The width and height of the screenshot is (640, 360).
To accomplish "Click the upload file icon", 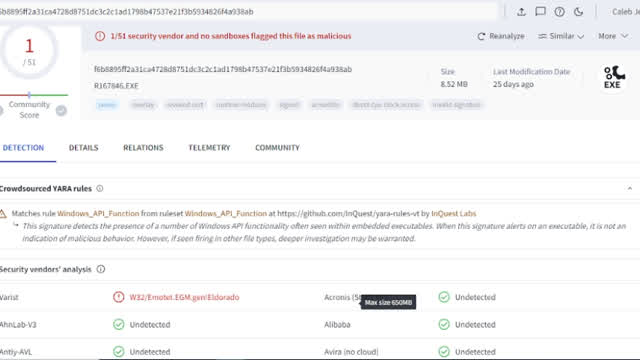I will pyautogui.click(x=521, y=12).
